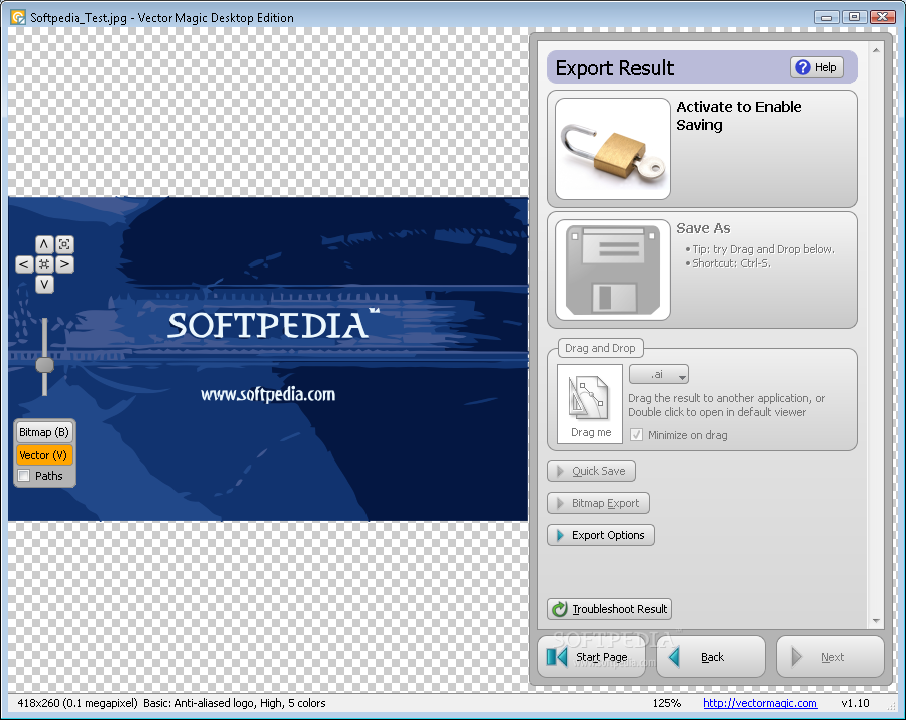This screenshot has width=906, height=720.
Task: Expand the Quick Save section
Action: [x=591, y=471]
